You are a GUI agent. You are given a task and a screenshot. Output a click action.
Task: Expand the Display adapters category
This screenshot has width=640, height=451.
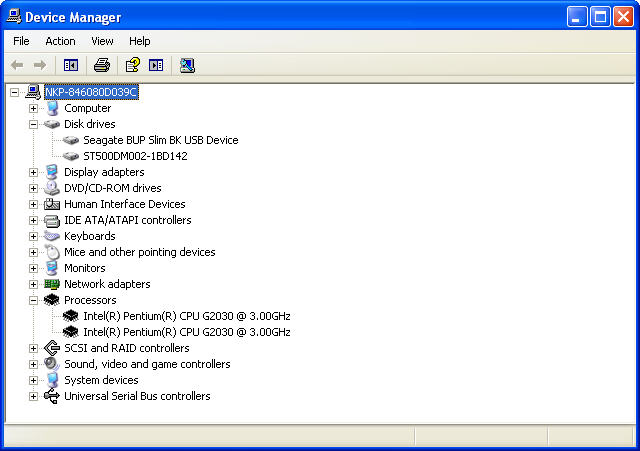(33, 173)
